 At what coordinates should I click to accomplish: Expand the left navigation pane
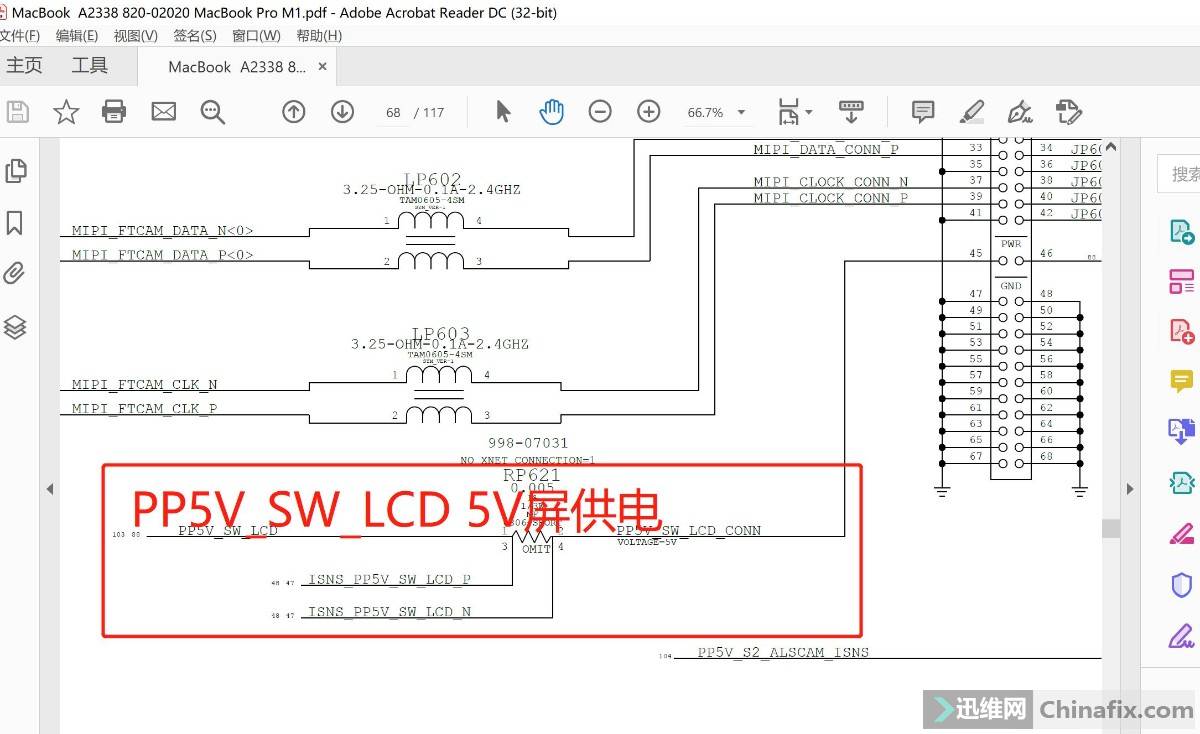click(x=49, y=489)
